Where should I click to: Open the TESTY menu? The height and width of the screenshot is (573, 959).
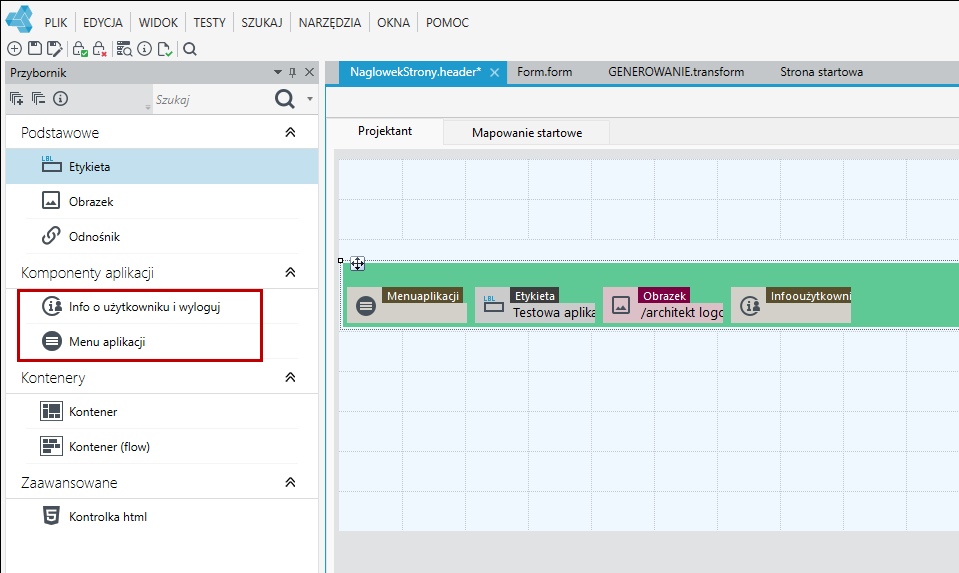[209, 23]
